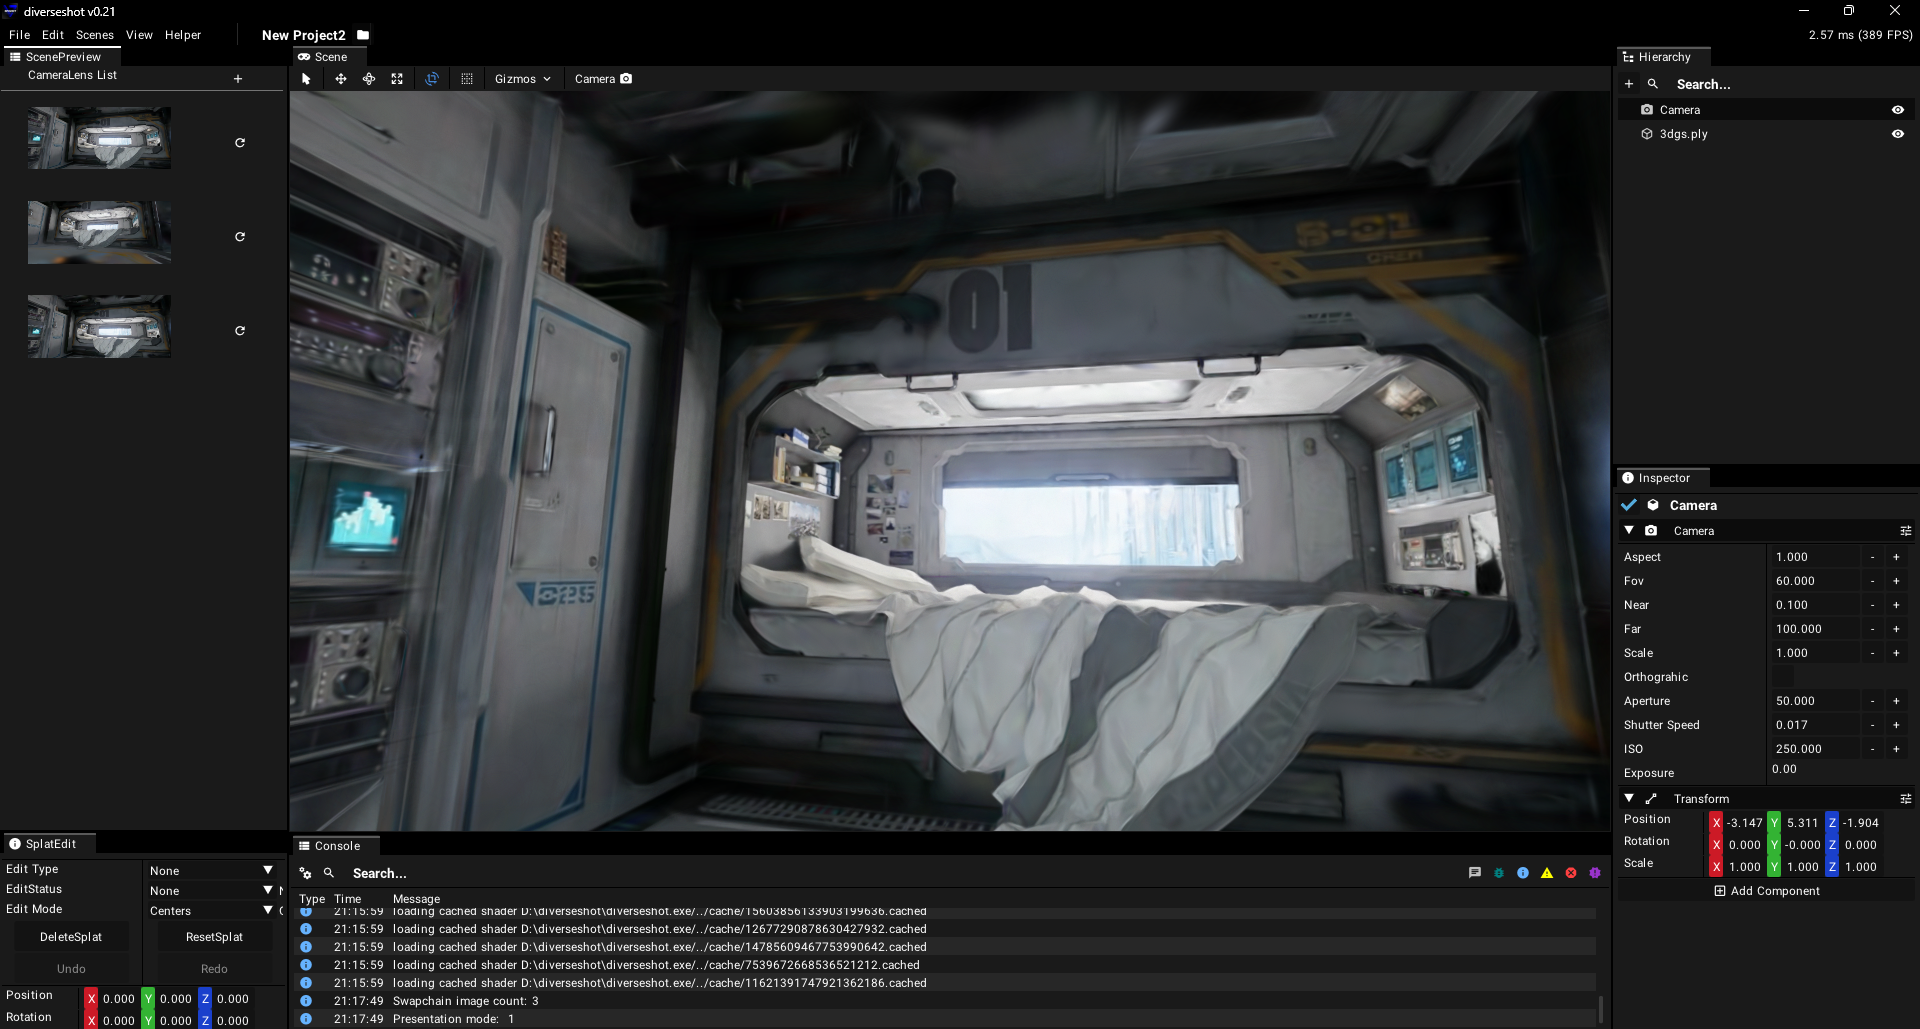Toggle the purple critical filter in Console

pos(1595,873)
